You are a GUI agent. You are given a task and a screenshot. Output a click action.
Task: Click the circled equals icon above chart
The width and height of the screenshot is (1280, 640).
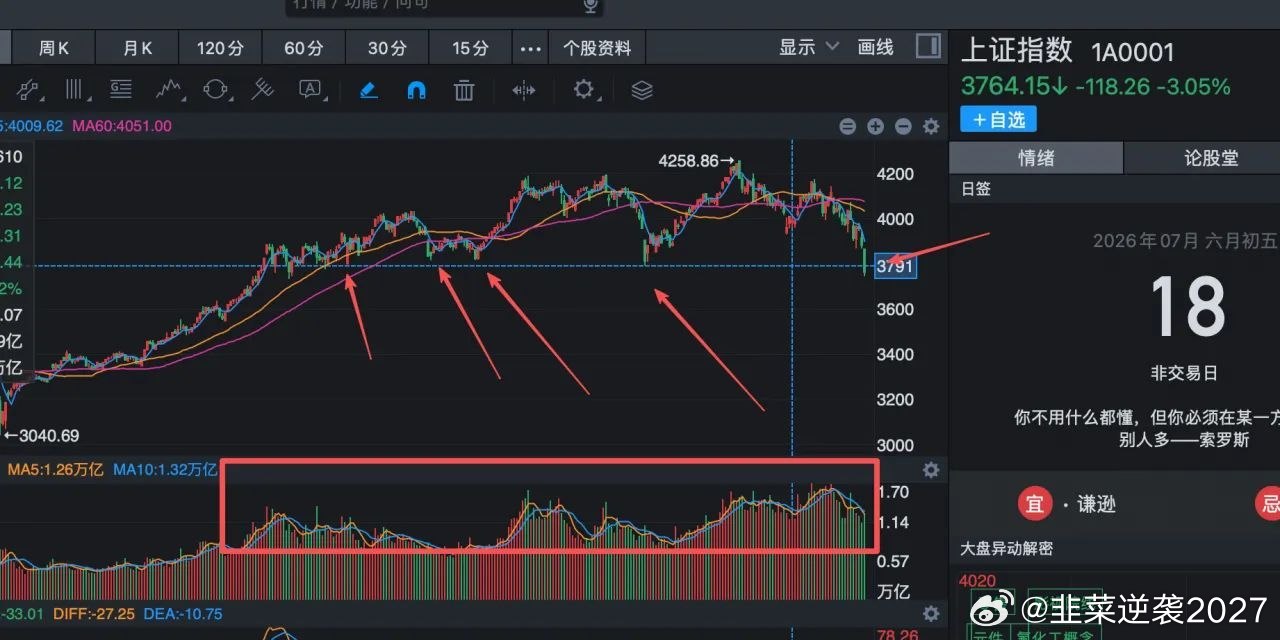coord(847,126)
